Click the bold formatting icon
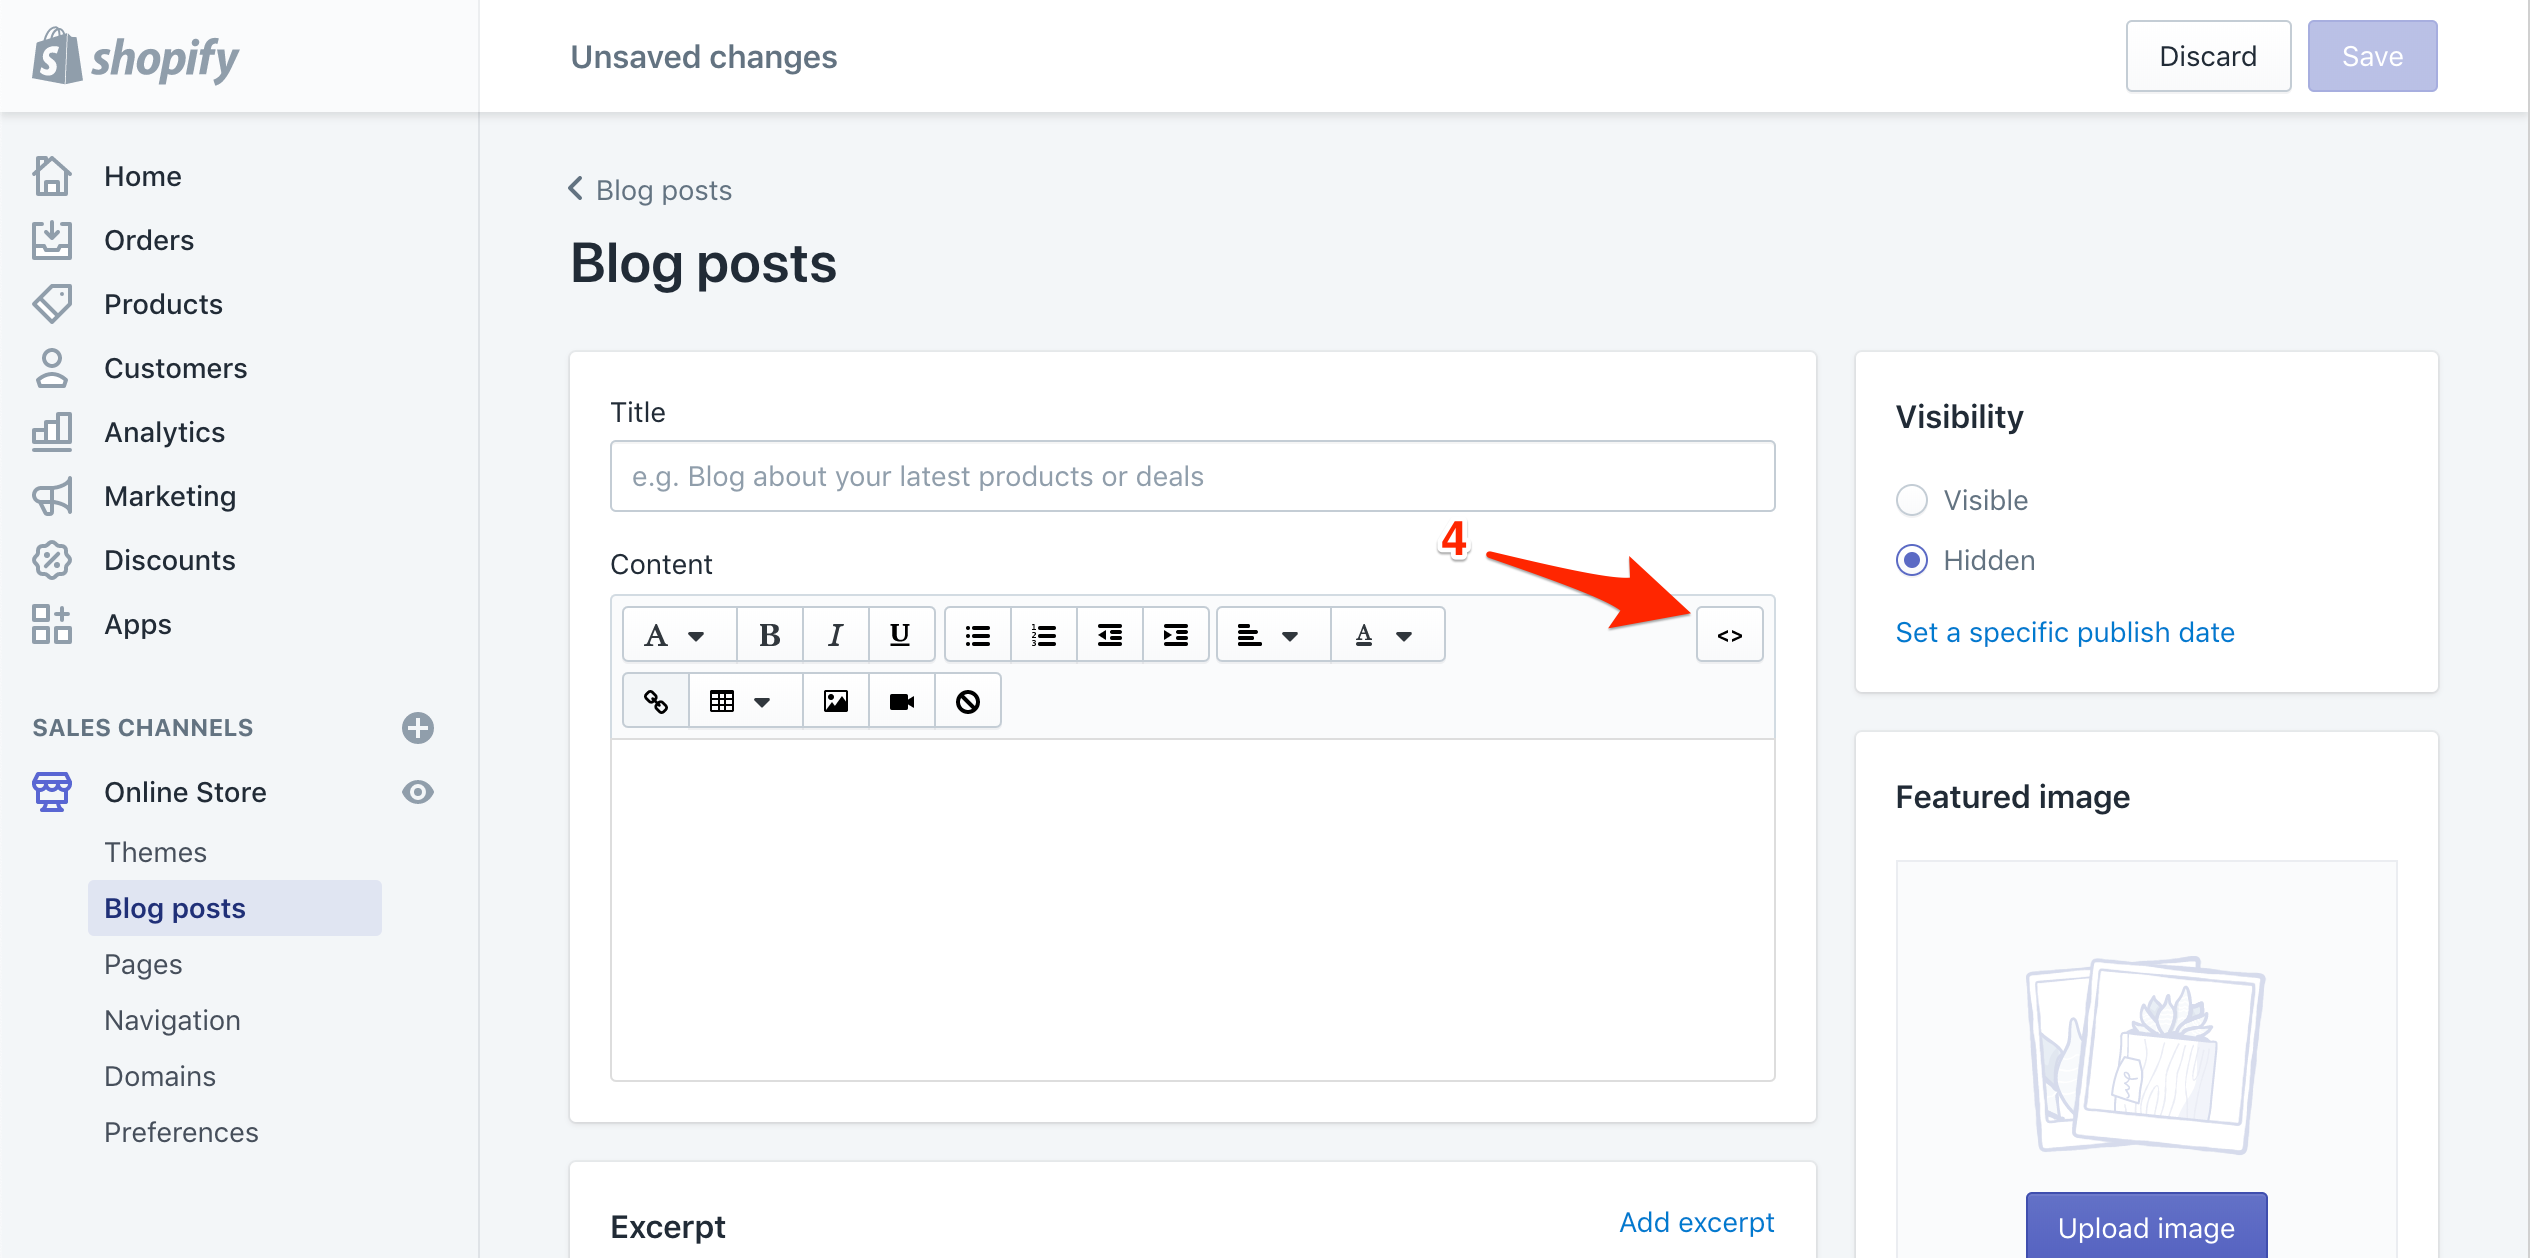Image resolution: width=2530 pixels, height=1258 pixels. [x=766, y=634]
